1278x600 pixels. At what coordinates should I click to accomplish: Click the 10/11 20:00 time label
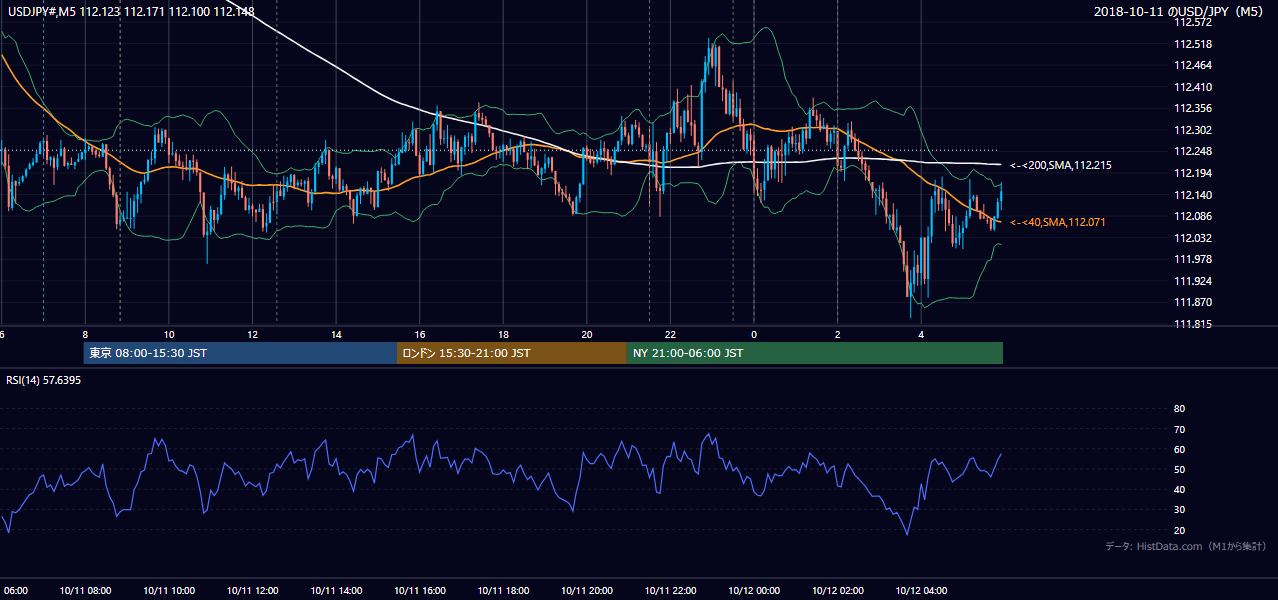pyautogui.click(x=587, y=590)
